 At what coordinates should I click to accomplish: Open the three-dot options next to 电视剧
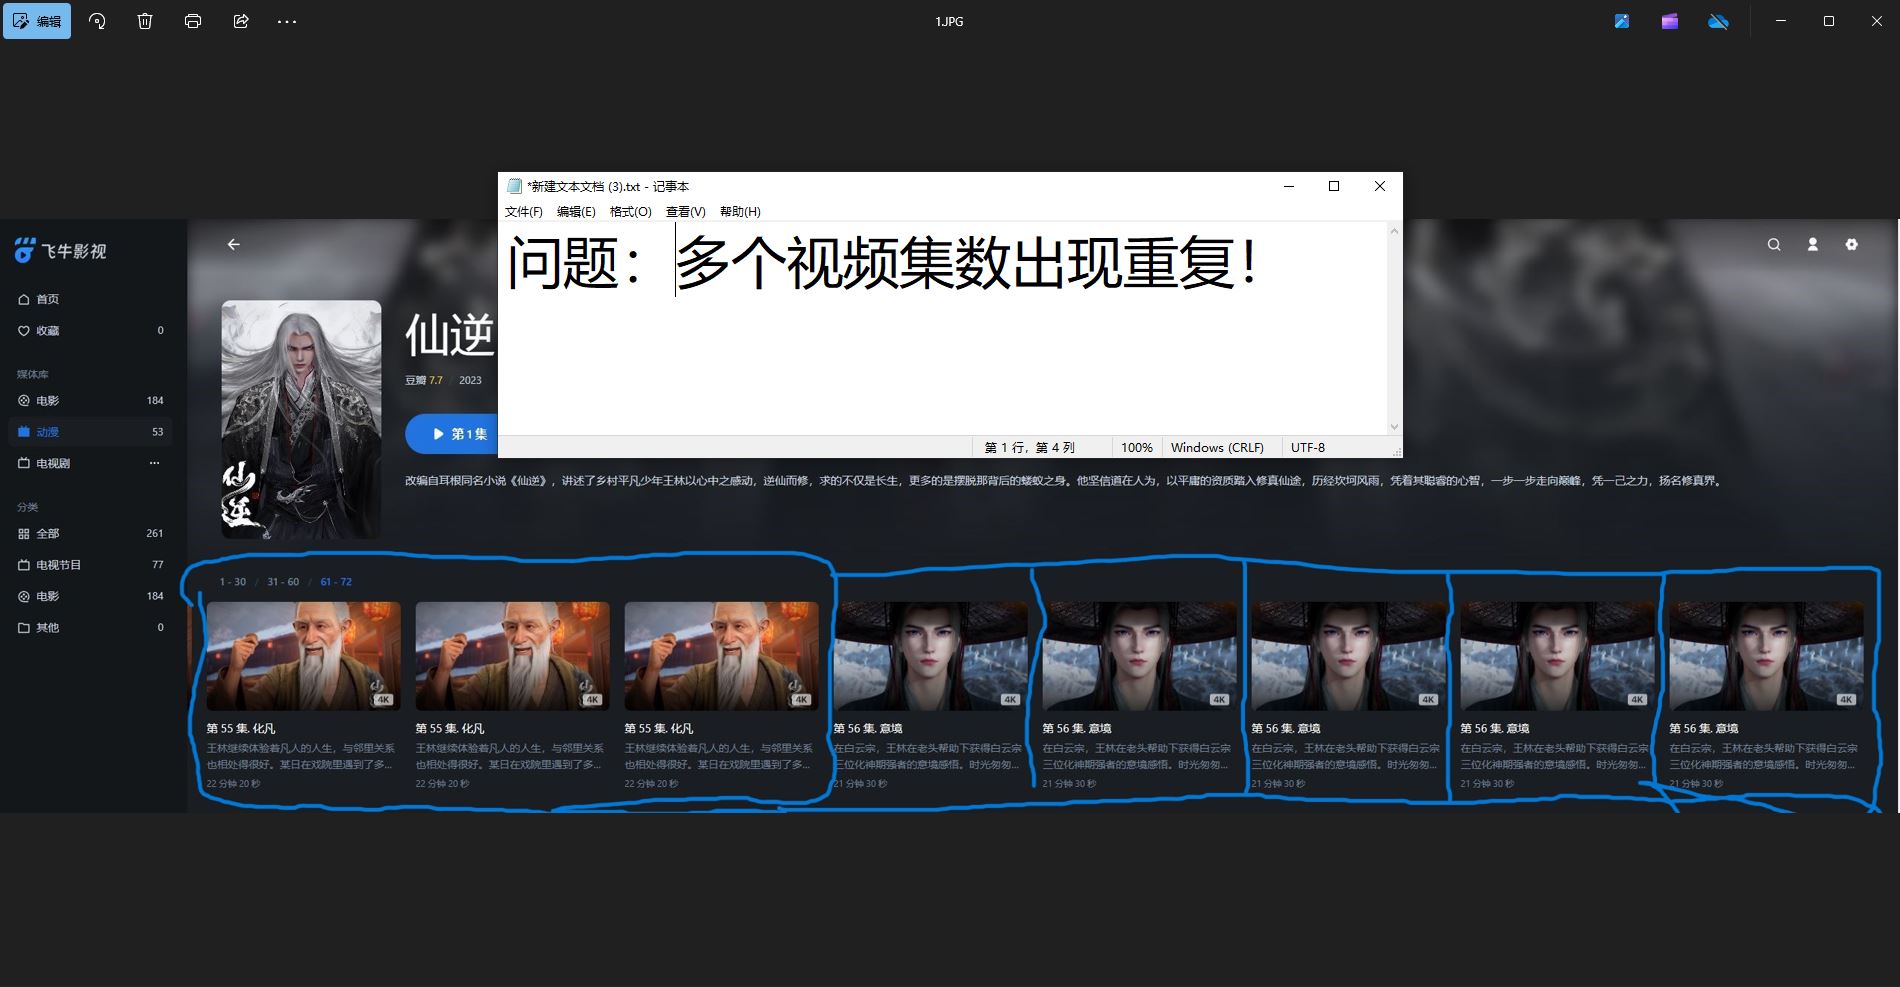(x=154, y=463)
